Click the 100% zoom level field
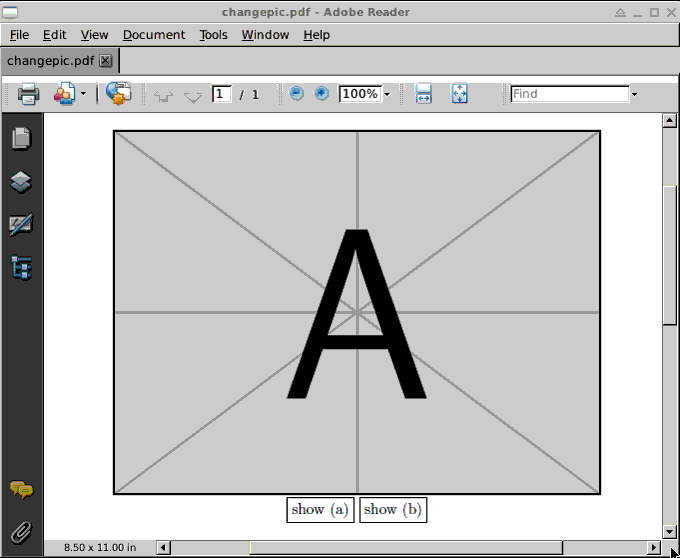This screenshot has width=680, height=558. (x=360, y=94)
